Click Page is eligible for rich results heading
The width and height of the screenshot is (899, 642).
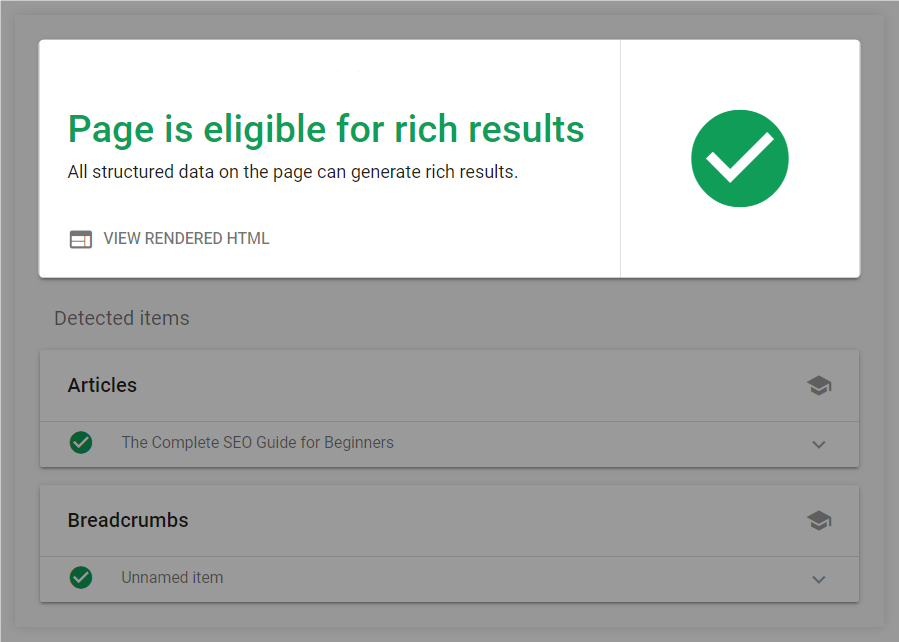pyautogui.click(x=326, y=130)
